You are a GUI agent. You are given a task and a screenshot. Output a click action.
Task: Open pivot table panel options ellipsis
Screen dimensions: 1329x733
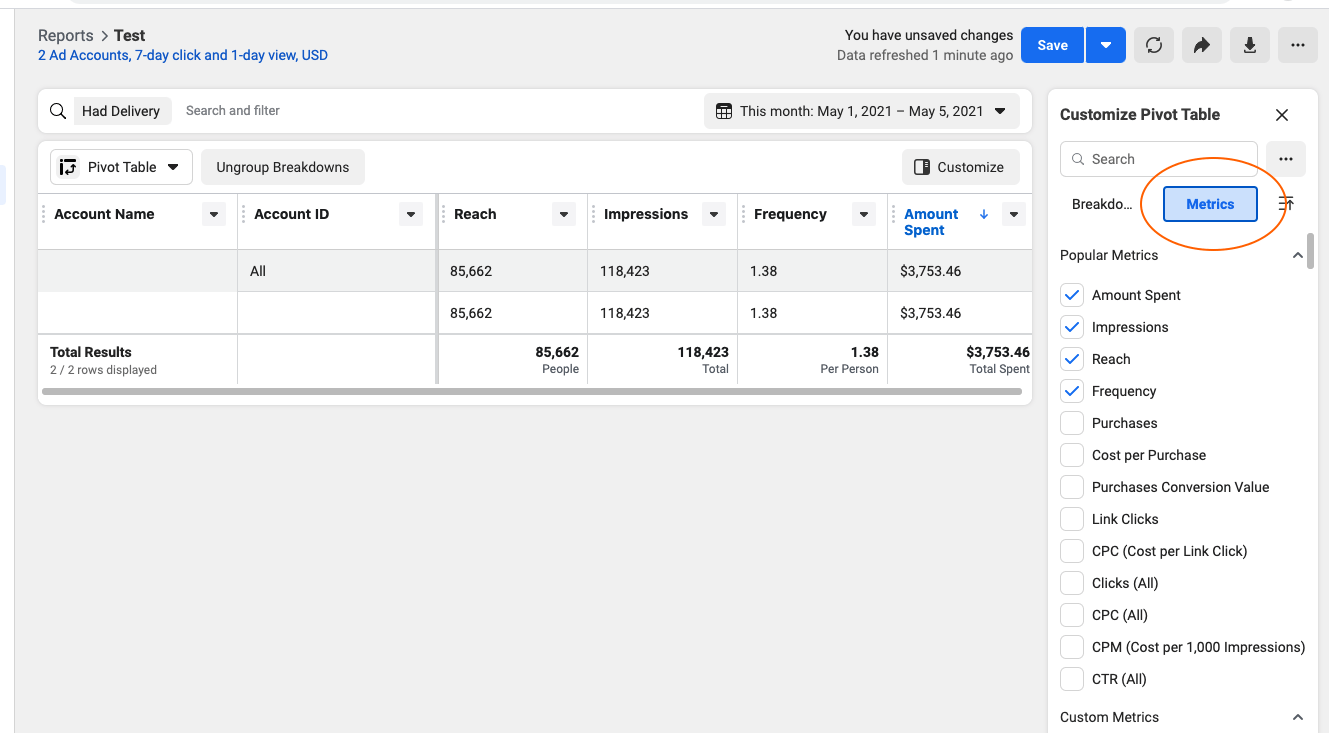pos(1286,158)
